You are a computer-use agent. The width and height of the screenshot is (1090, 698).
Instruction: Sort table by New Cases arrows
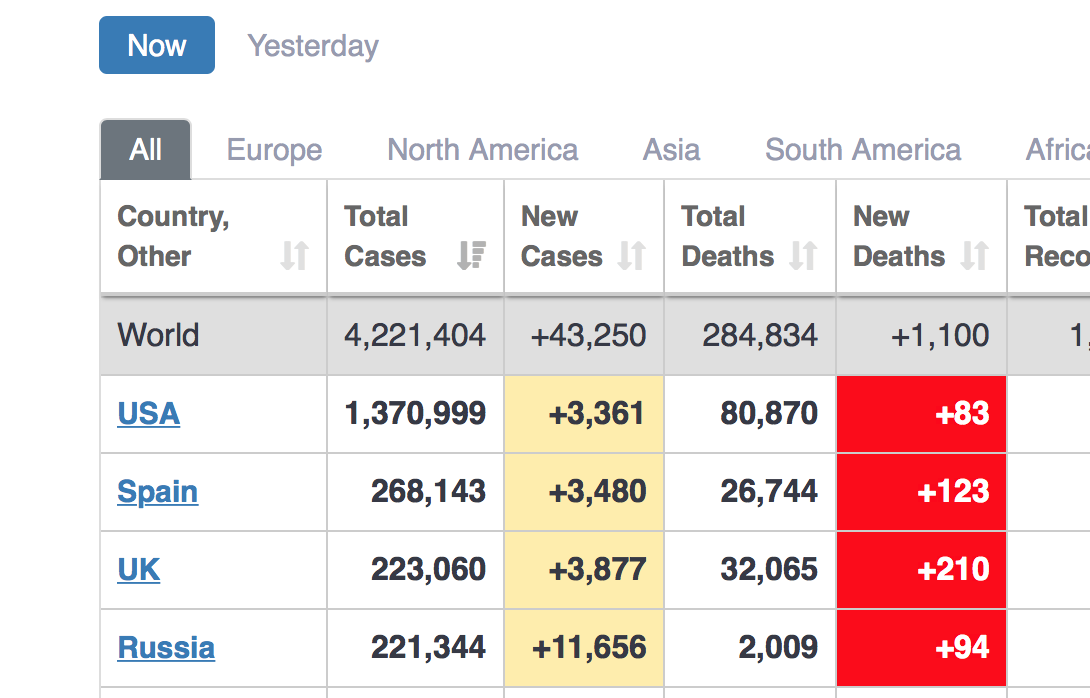click(631, 256)
